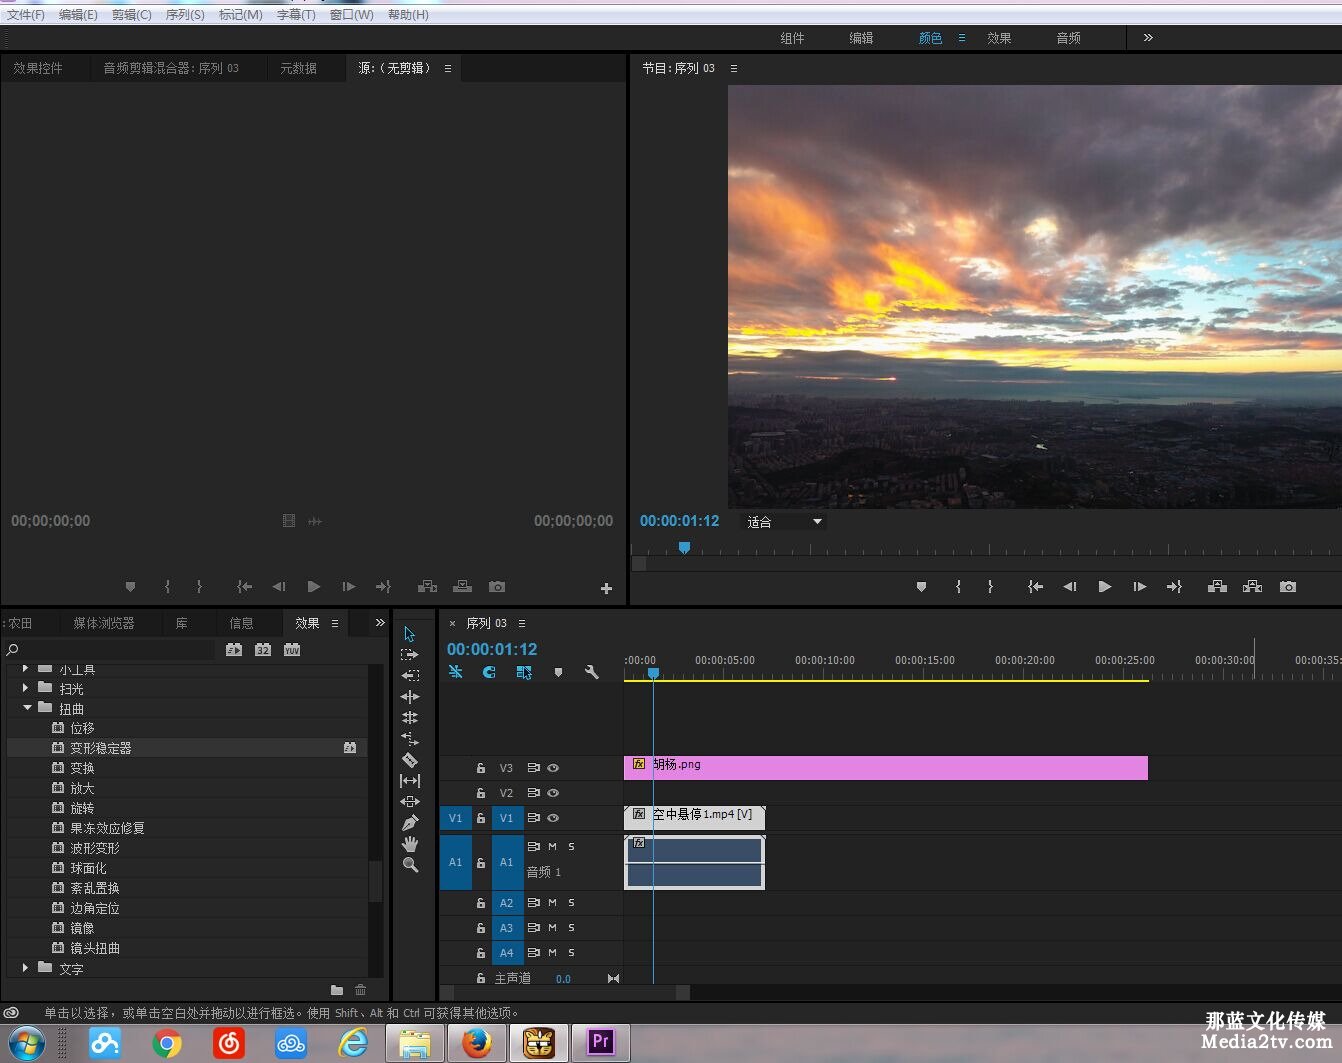
Task: Hide the V3 track with eye icon
Action: point(553,768)
